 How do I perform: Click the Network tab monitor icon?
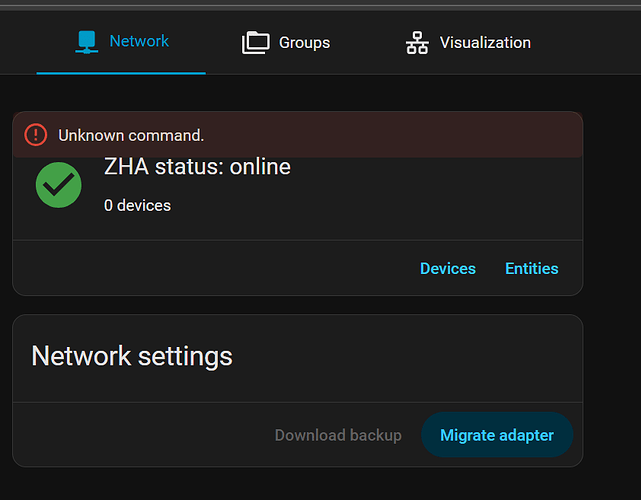click(87, 42)
